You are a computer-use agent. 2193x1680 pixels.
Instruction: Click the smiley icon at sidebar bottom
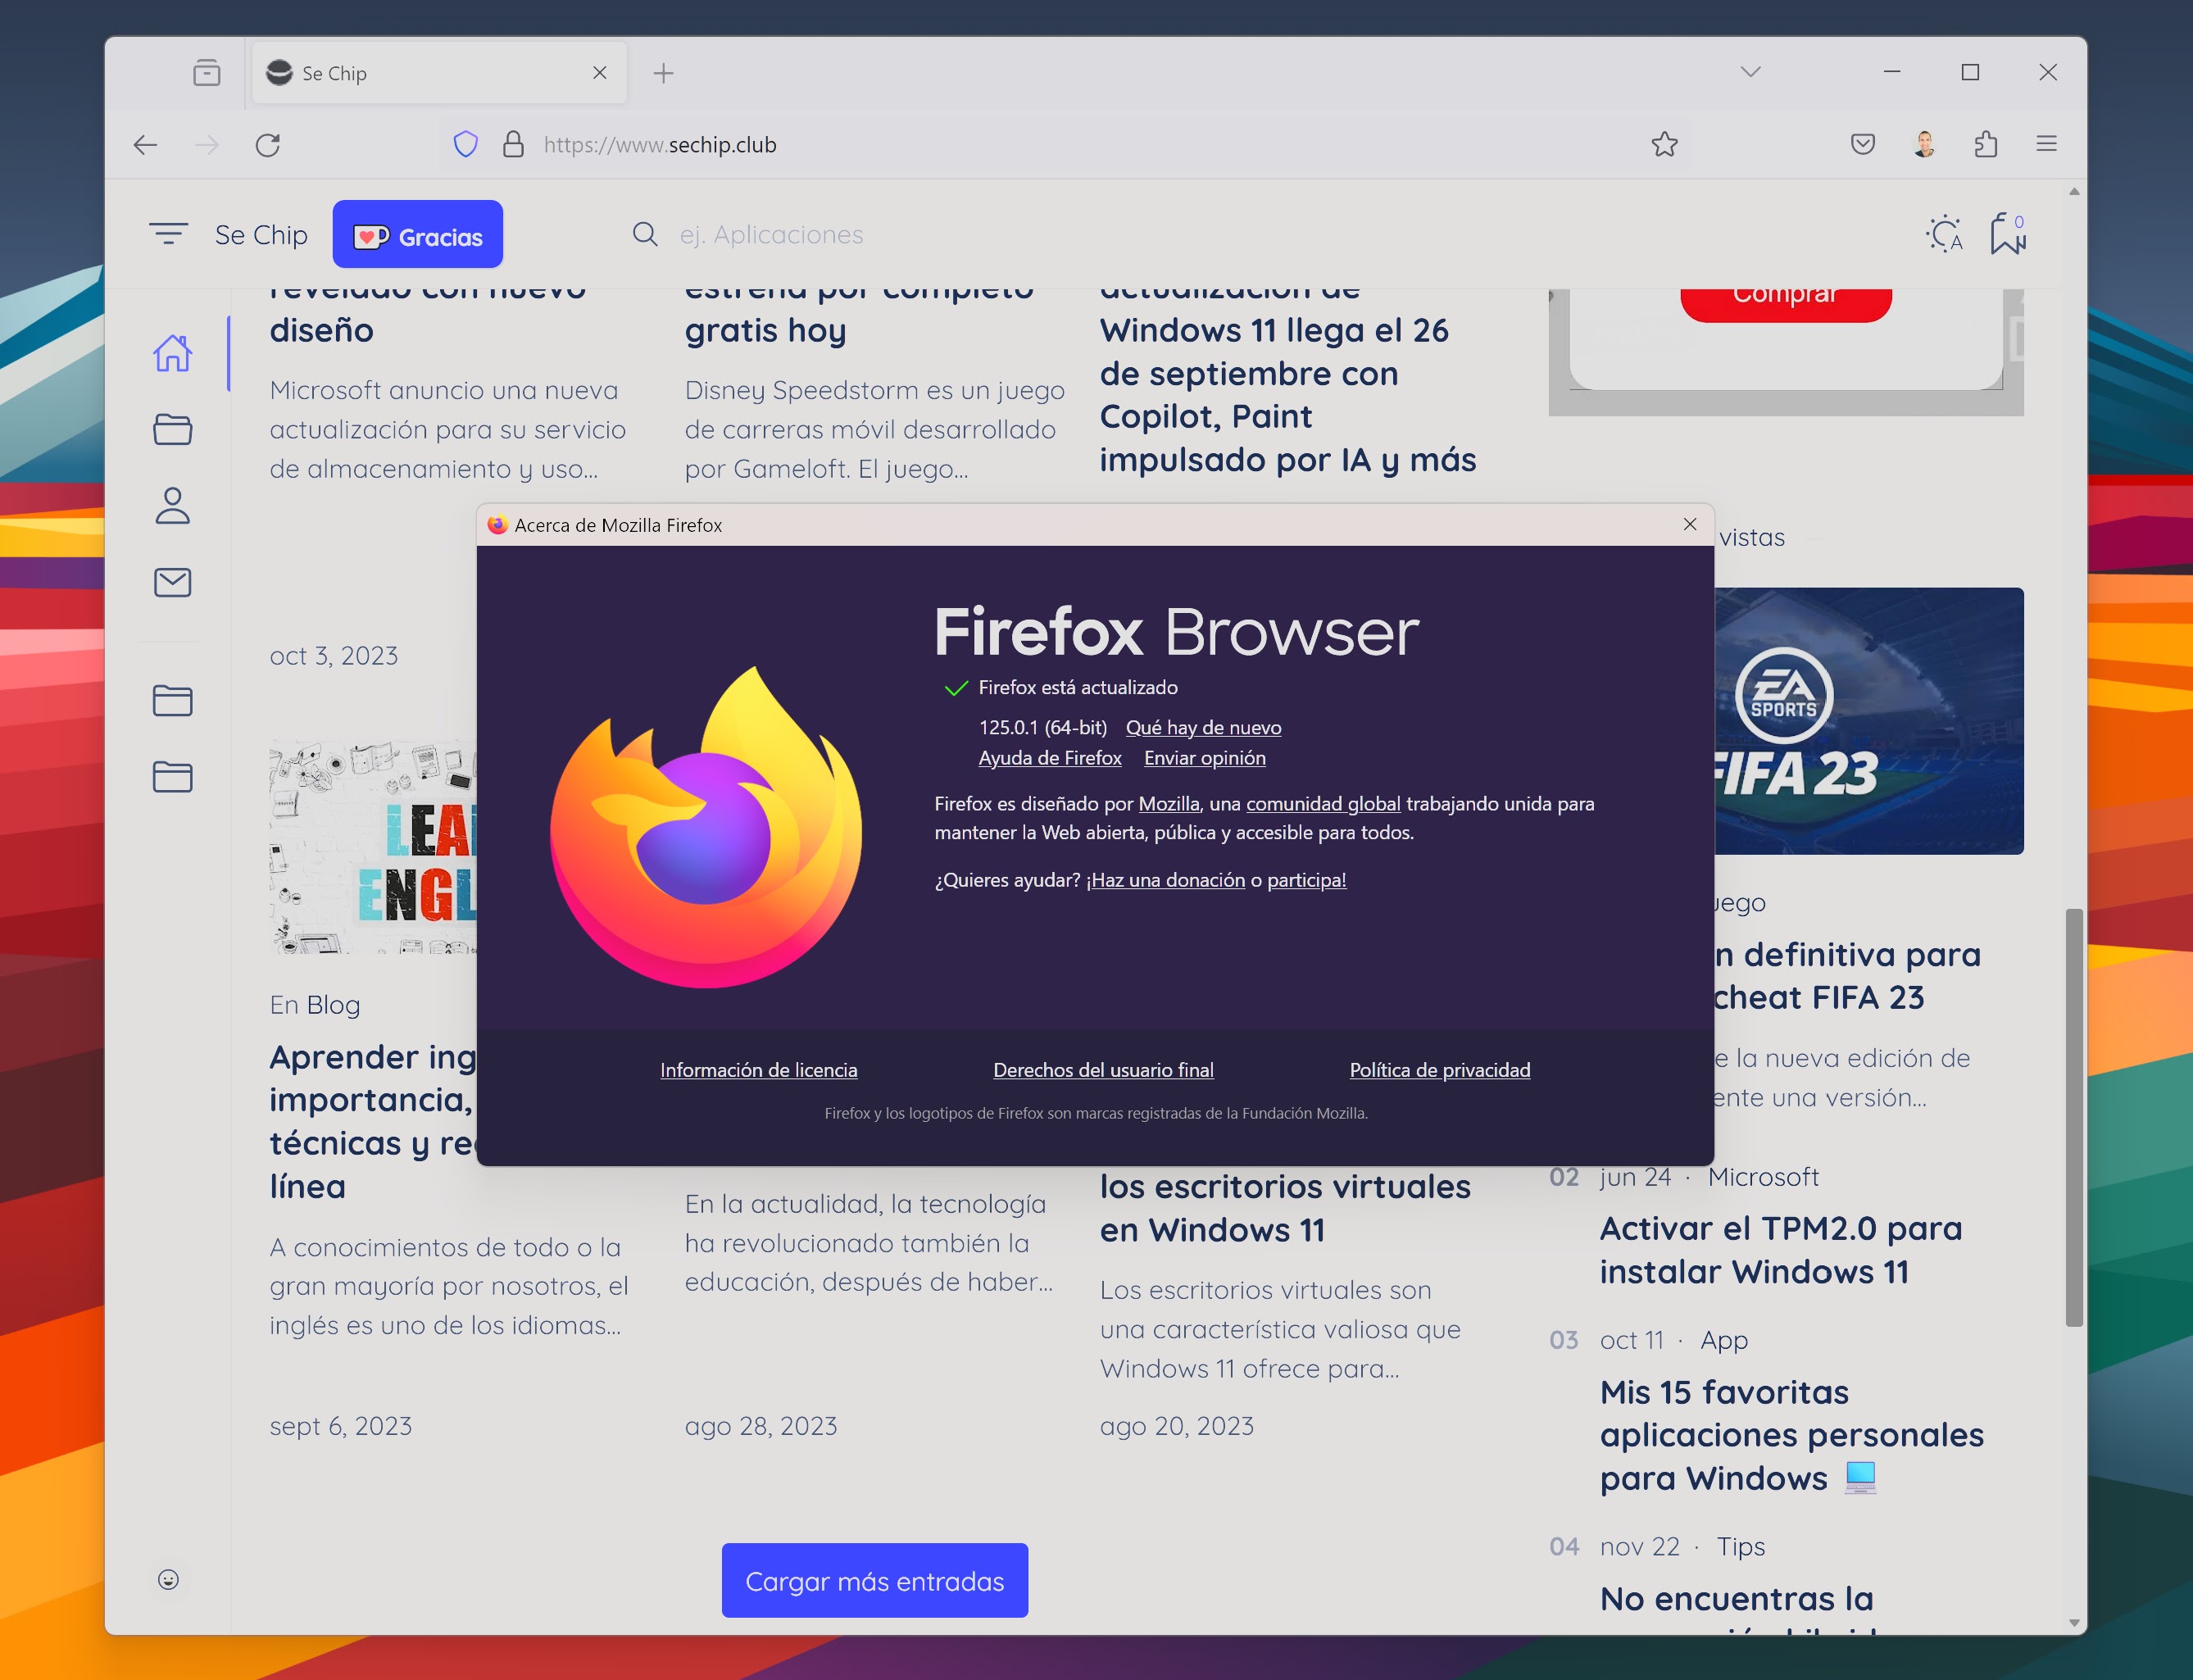[x=168, y=1579]
